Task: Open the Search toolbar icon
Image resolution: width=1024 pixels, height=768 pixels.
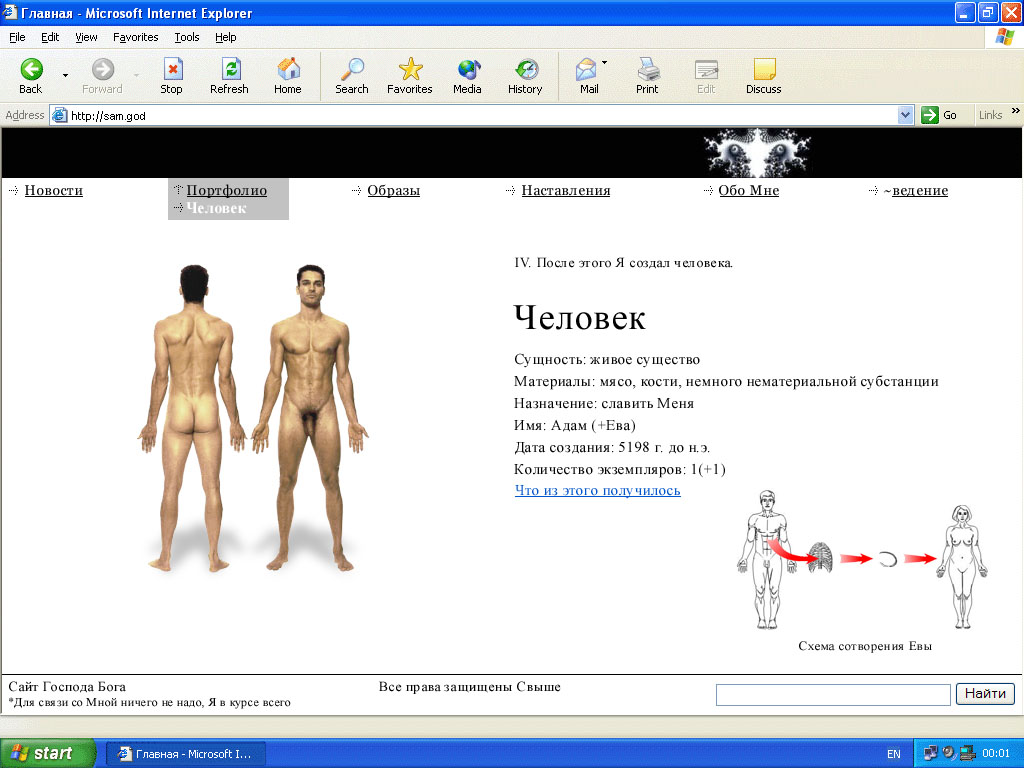Action: tap(352, 70)
